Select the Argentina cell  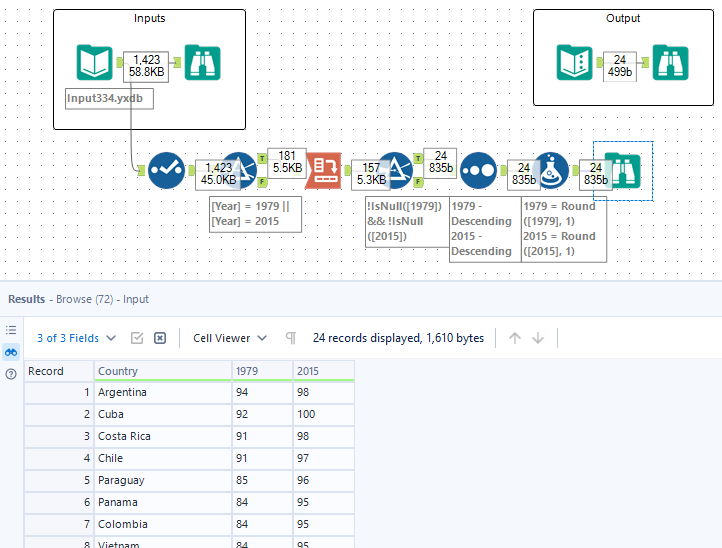point(163,392)
